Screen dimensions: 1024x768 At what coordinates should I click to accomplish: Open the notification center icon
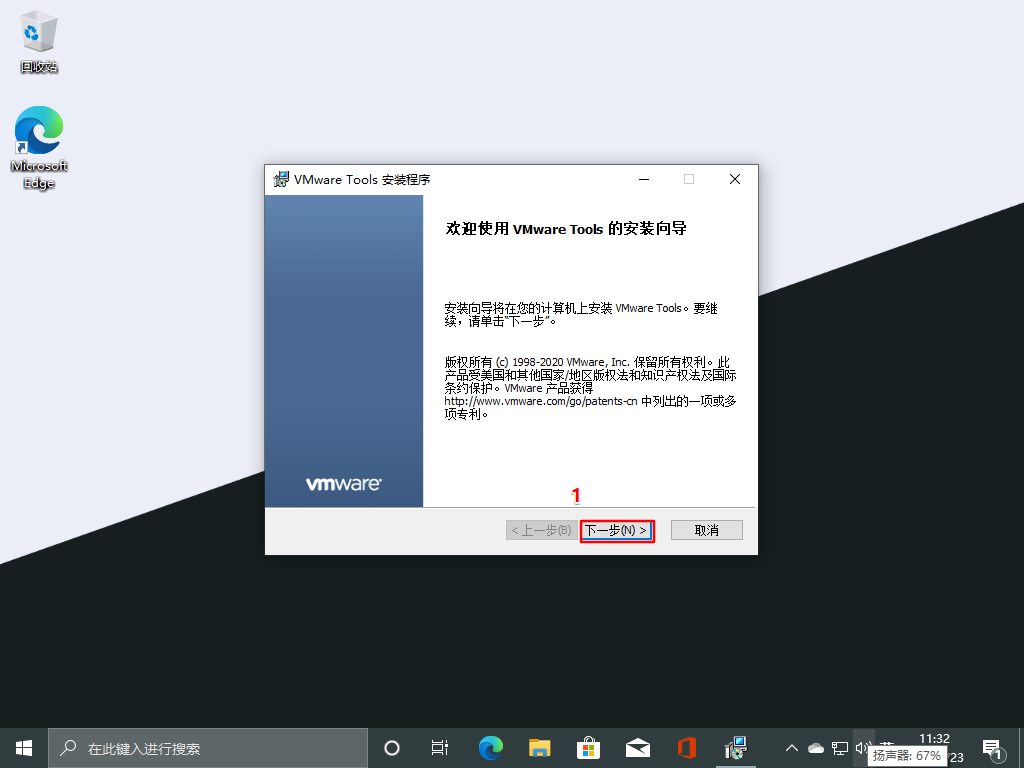point(993,748)
